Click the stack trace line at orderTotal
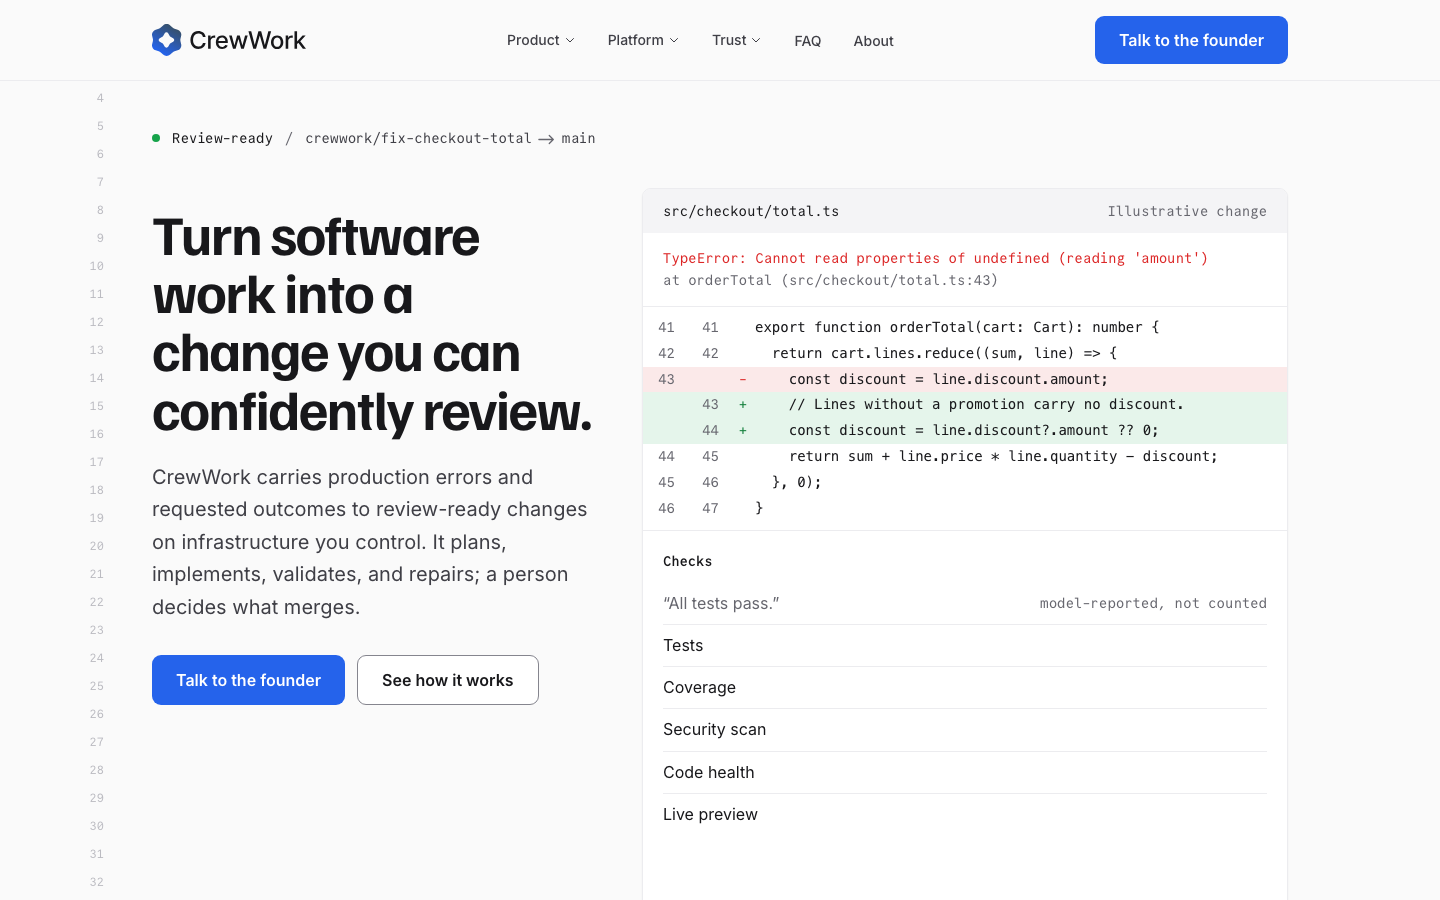 click(830, 280)
